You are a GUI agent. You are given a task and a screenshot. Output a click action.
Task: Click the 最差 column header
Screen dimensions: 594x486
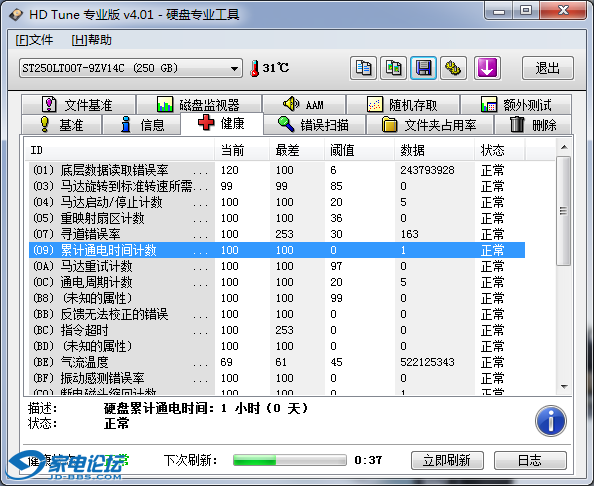(x=297, y=150)
